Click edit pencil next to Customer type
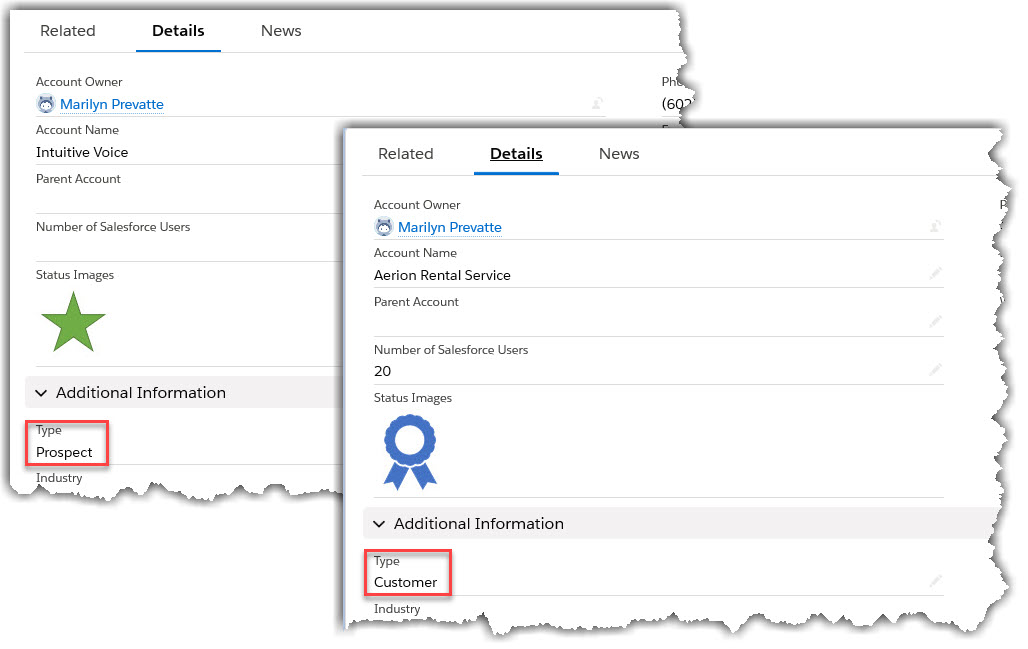The image size is (1028, 649). coord(935,581)
